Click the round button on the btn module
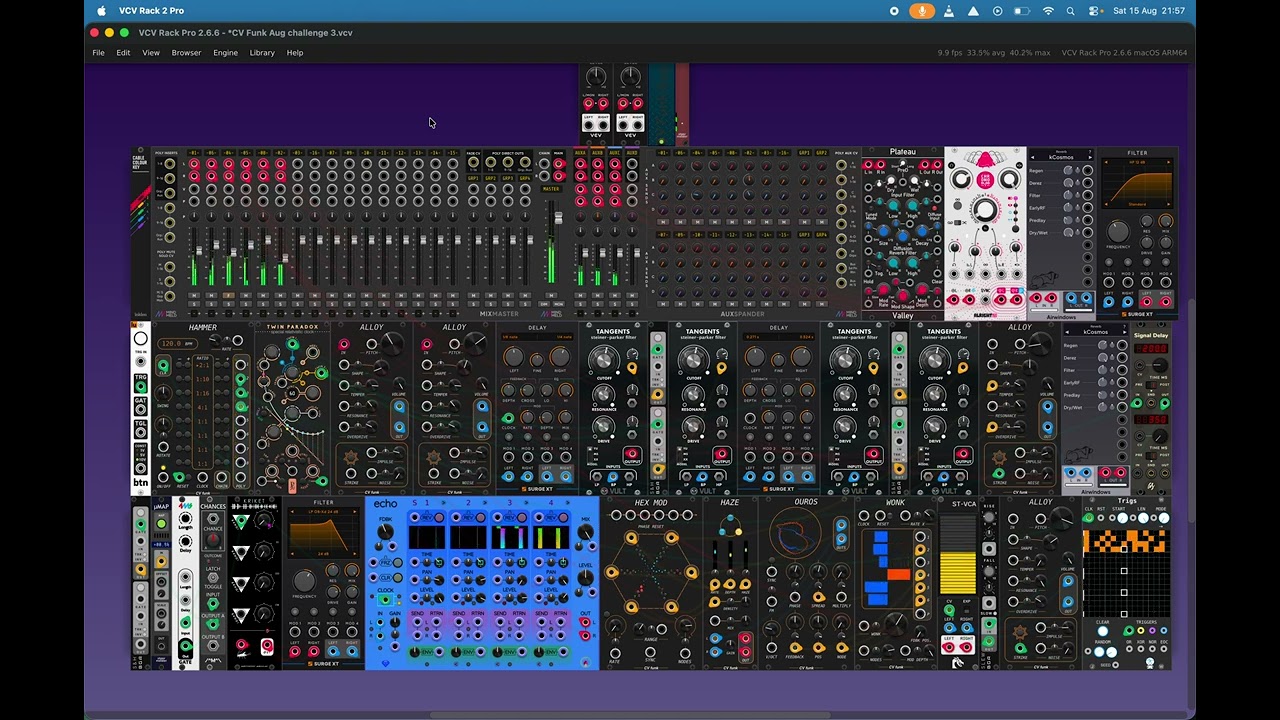Screen dimensions: 1280x720 point(141,339)
